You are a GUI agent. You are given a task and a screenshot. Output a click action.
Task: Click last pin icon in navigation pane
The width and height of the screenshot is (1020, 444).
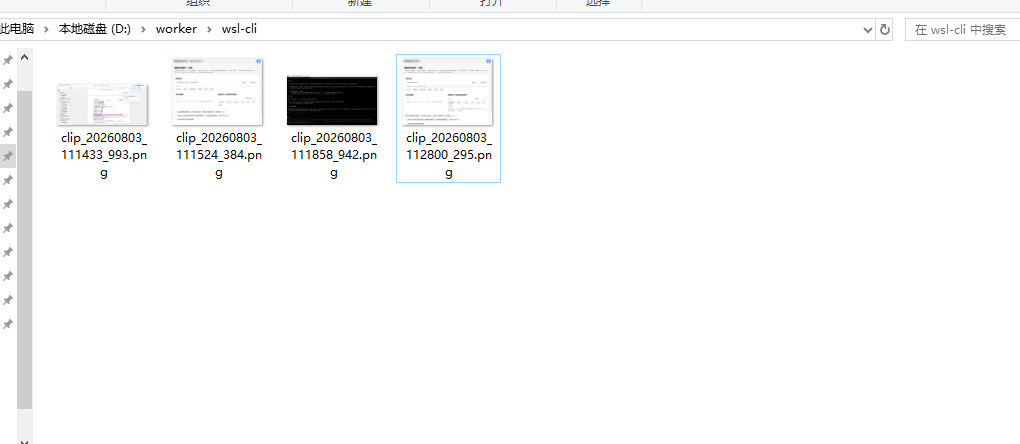coord(8,324)
